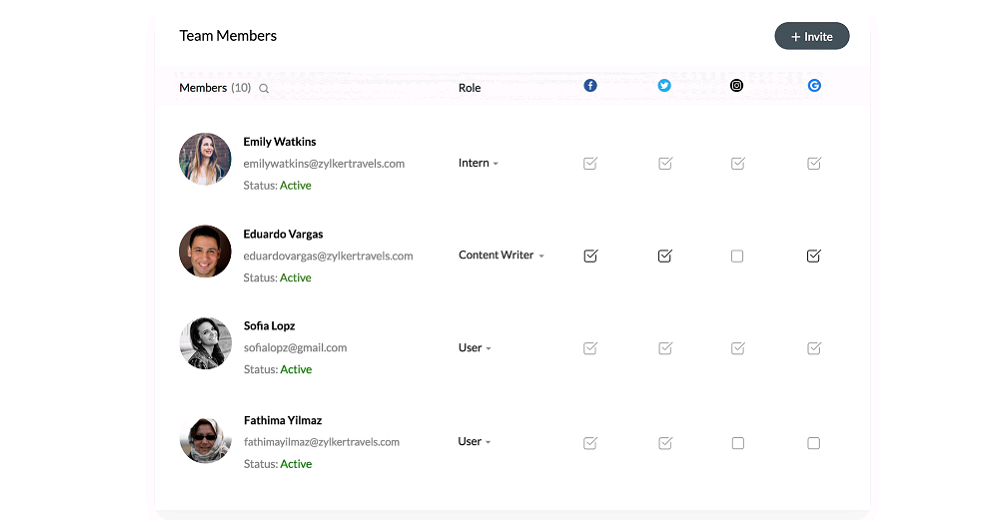Enable Instagram access for Eduardo Vargas
This screenshot has width=1000, height=520.
click(x=737, y=256)
